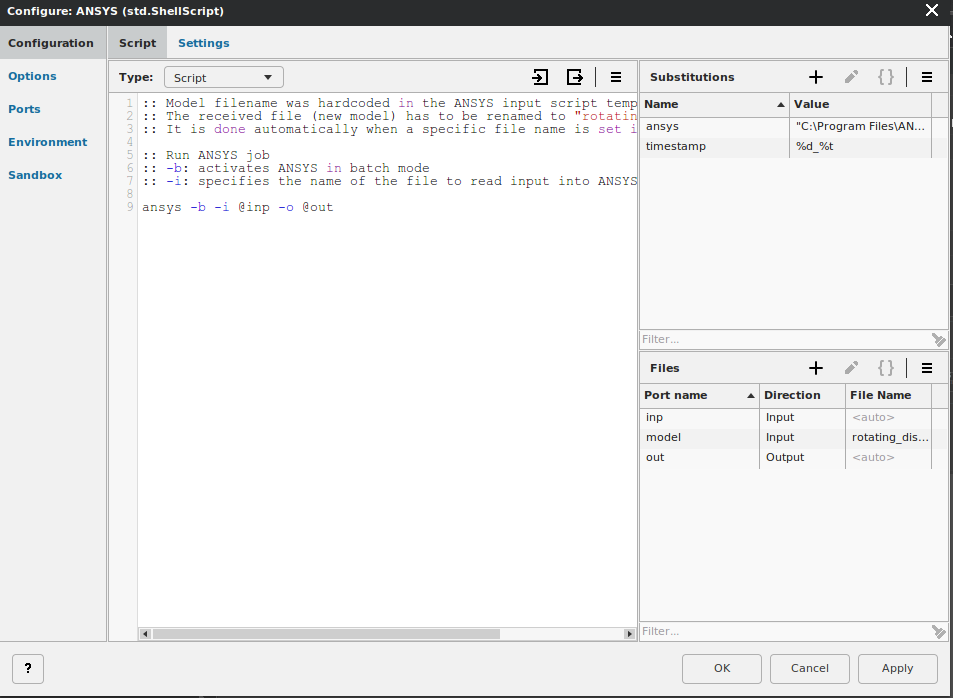Open Substitutions panel hamburger menu
This screenshot has width=953, height=698.
(x=927, y=77)
